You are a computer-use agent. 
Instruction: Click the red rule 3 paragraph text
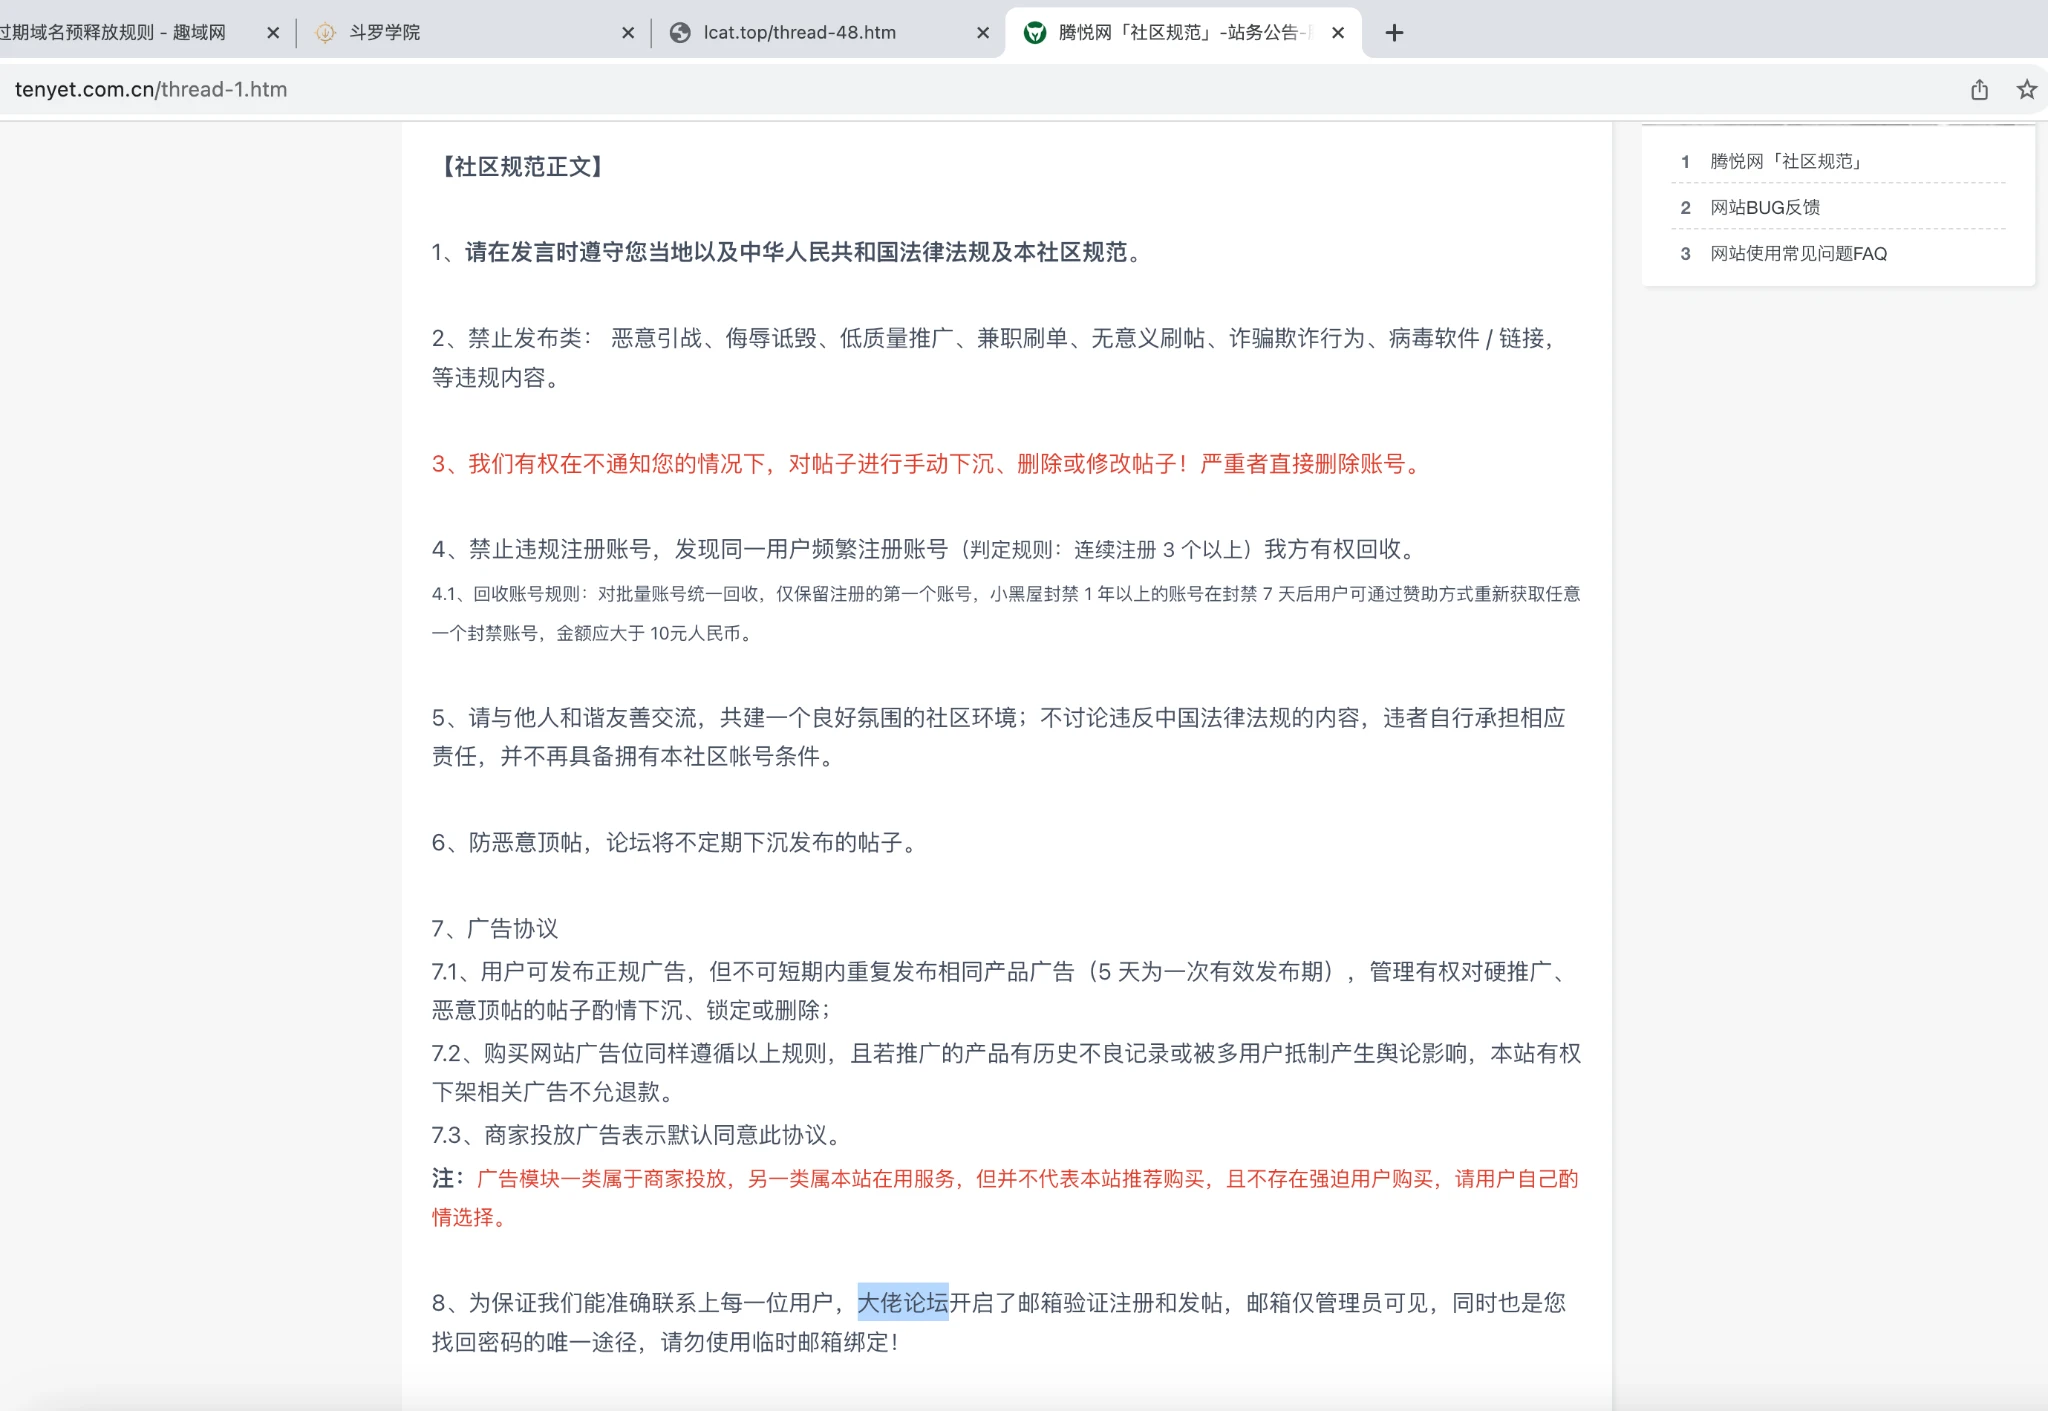[x=925, y=464]
